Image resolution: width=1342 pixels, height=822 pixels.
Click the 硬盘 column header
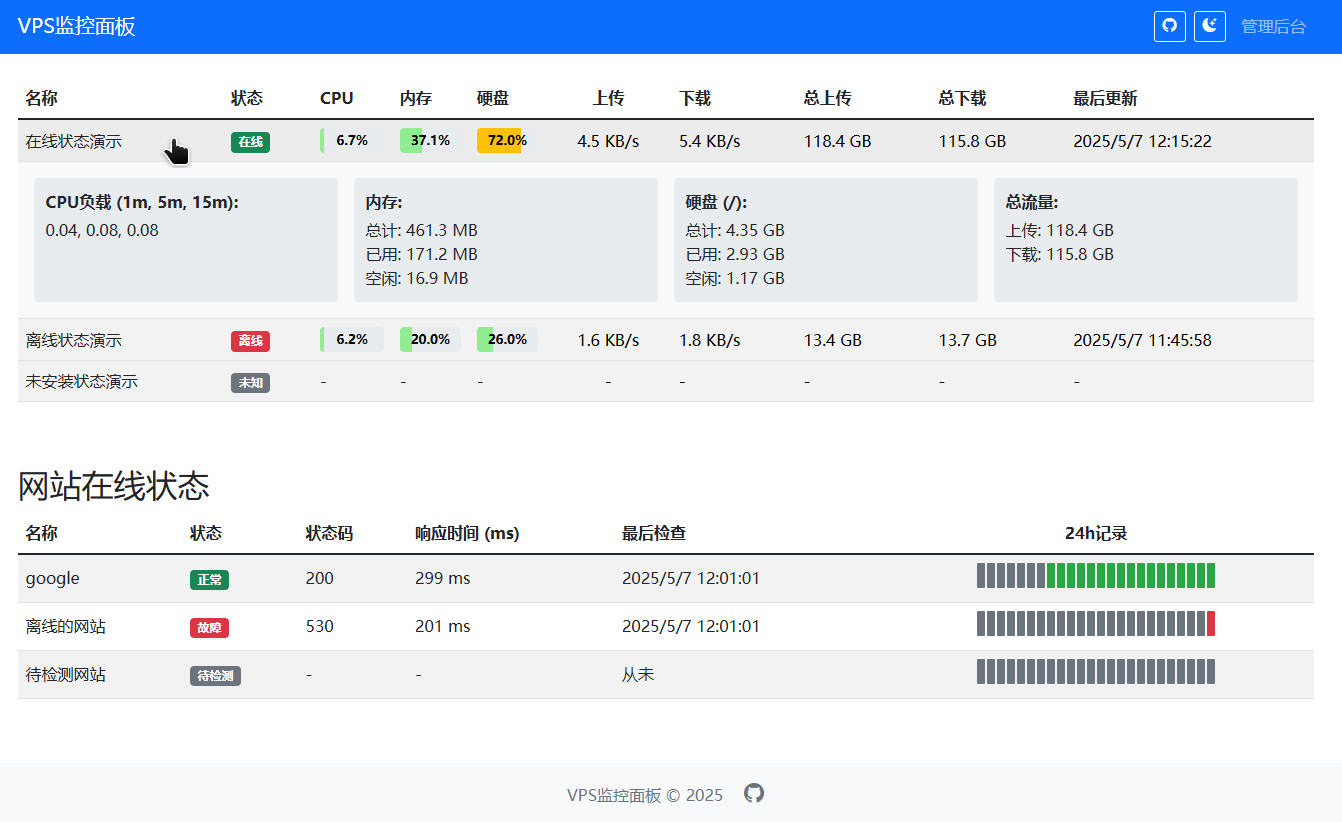(x=493, y=98)
